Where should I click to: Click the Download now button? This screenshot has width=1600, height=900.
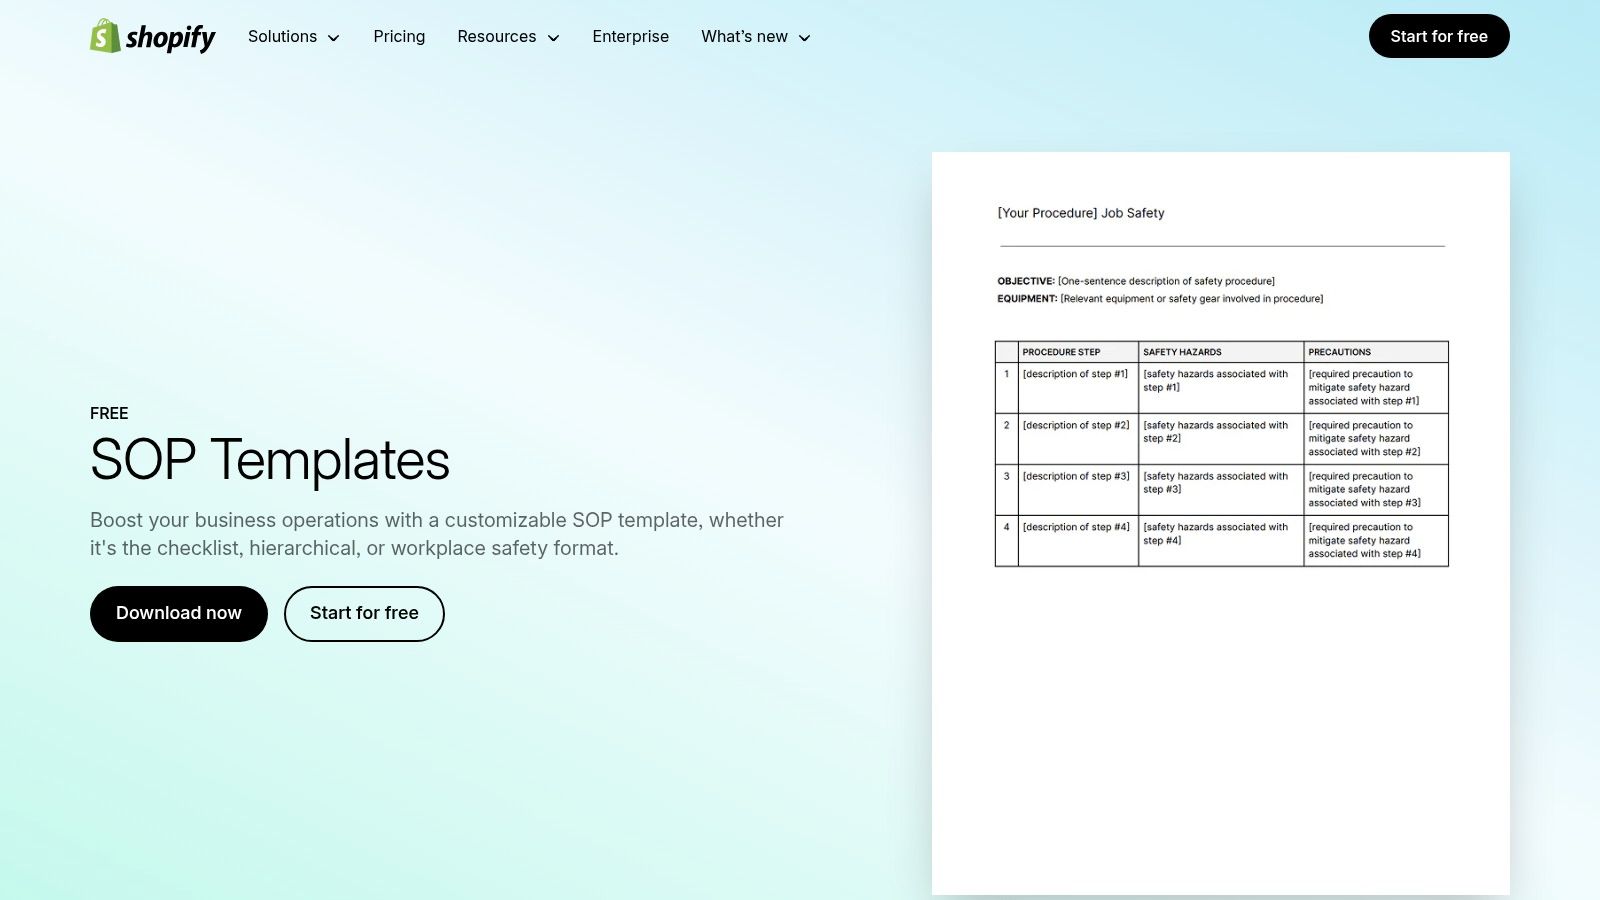pos(178,613)
